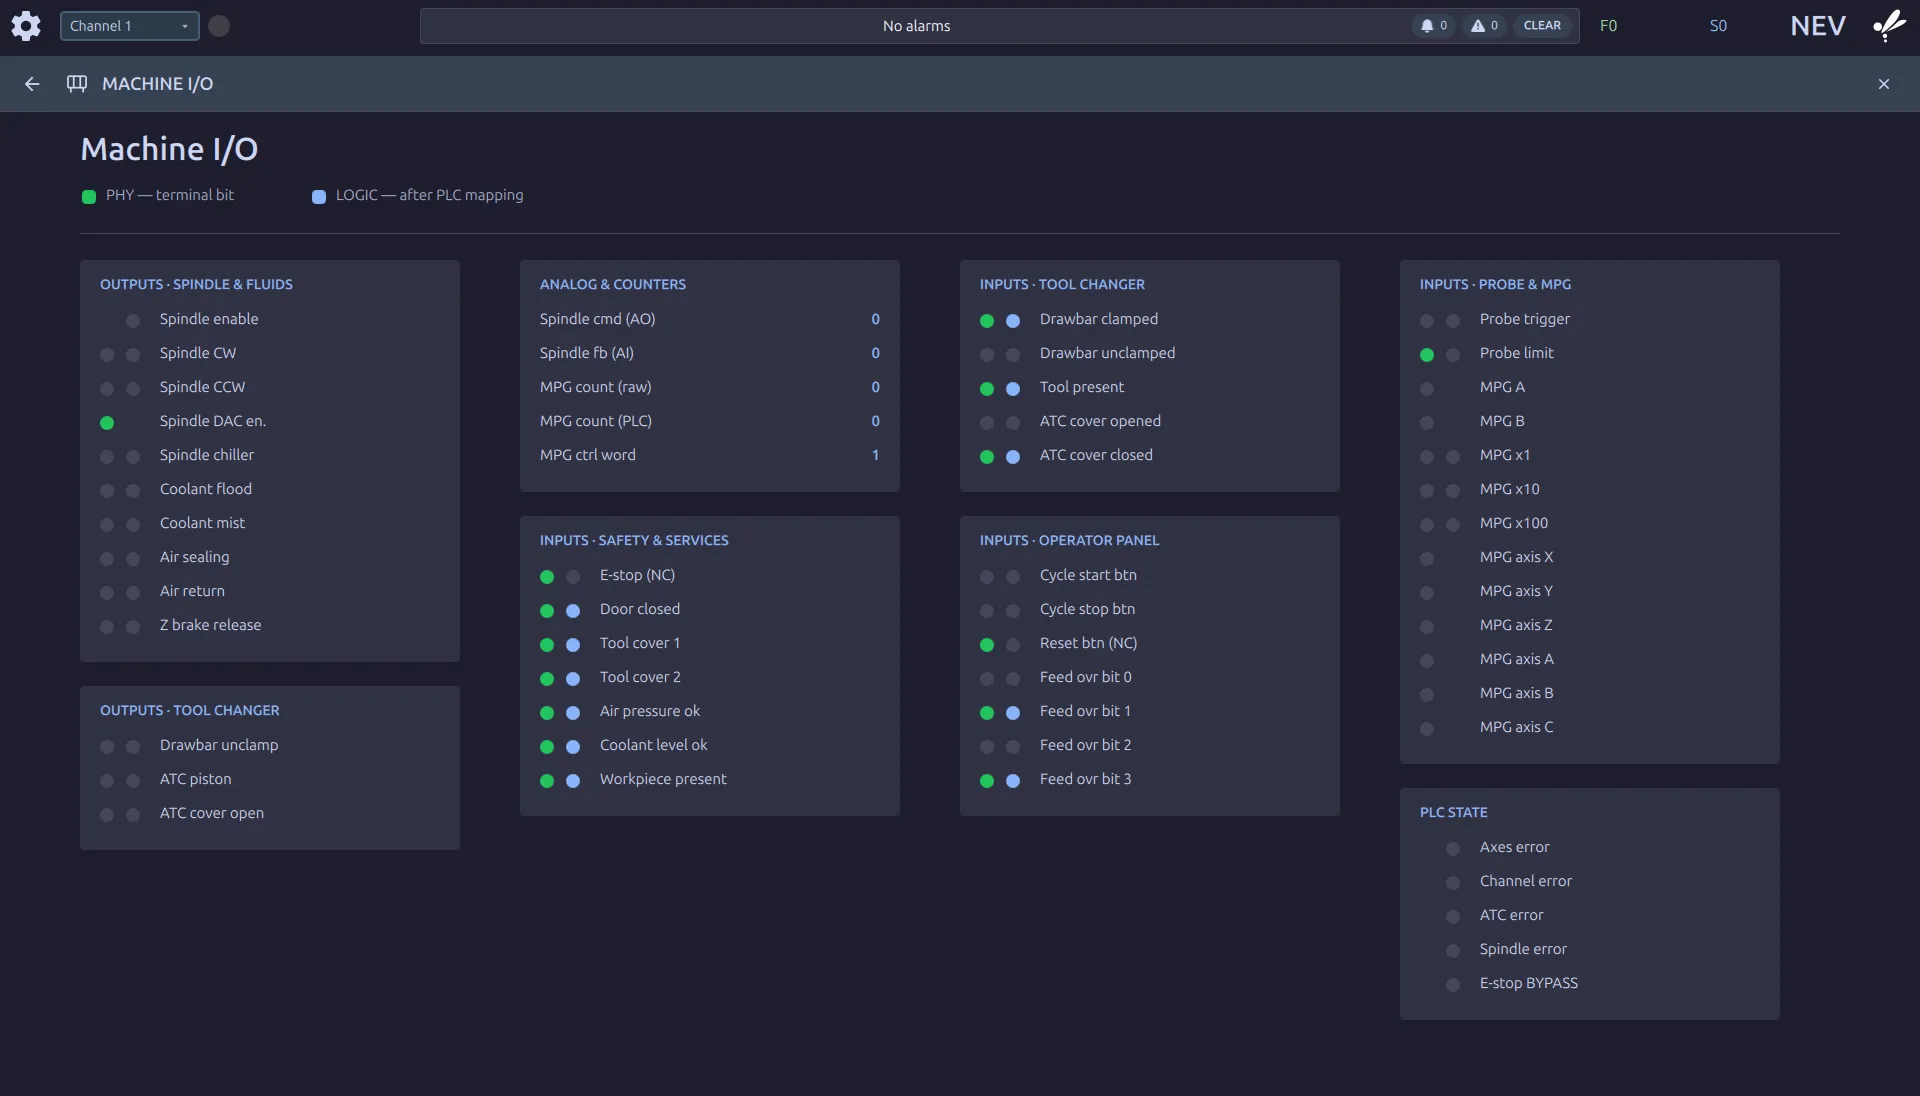Go back with the left arrow
This screenshot has height=1096, width=1920.
pyautogui.click(x=32, y=84)
